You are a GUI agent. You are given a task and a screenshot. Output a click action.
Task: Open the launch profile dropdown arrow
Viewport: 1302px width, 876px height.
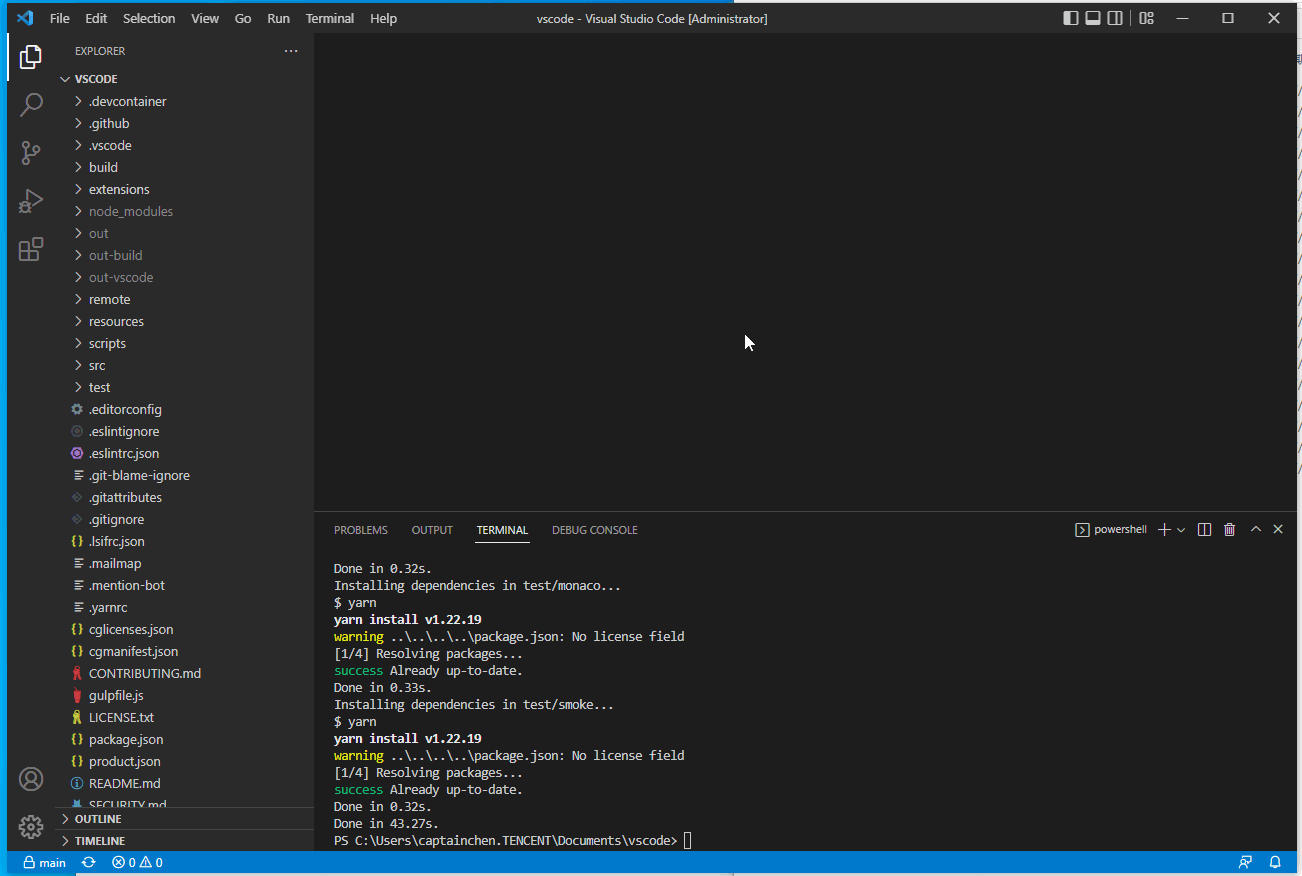point(1181,530)
